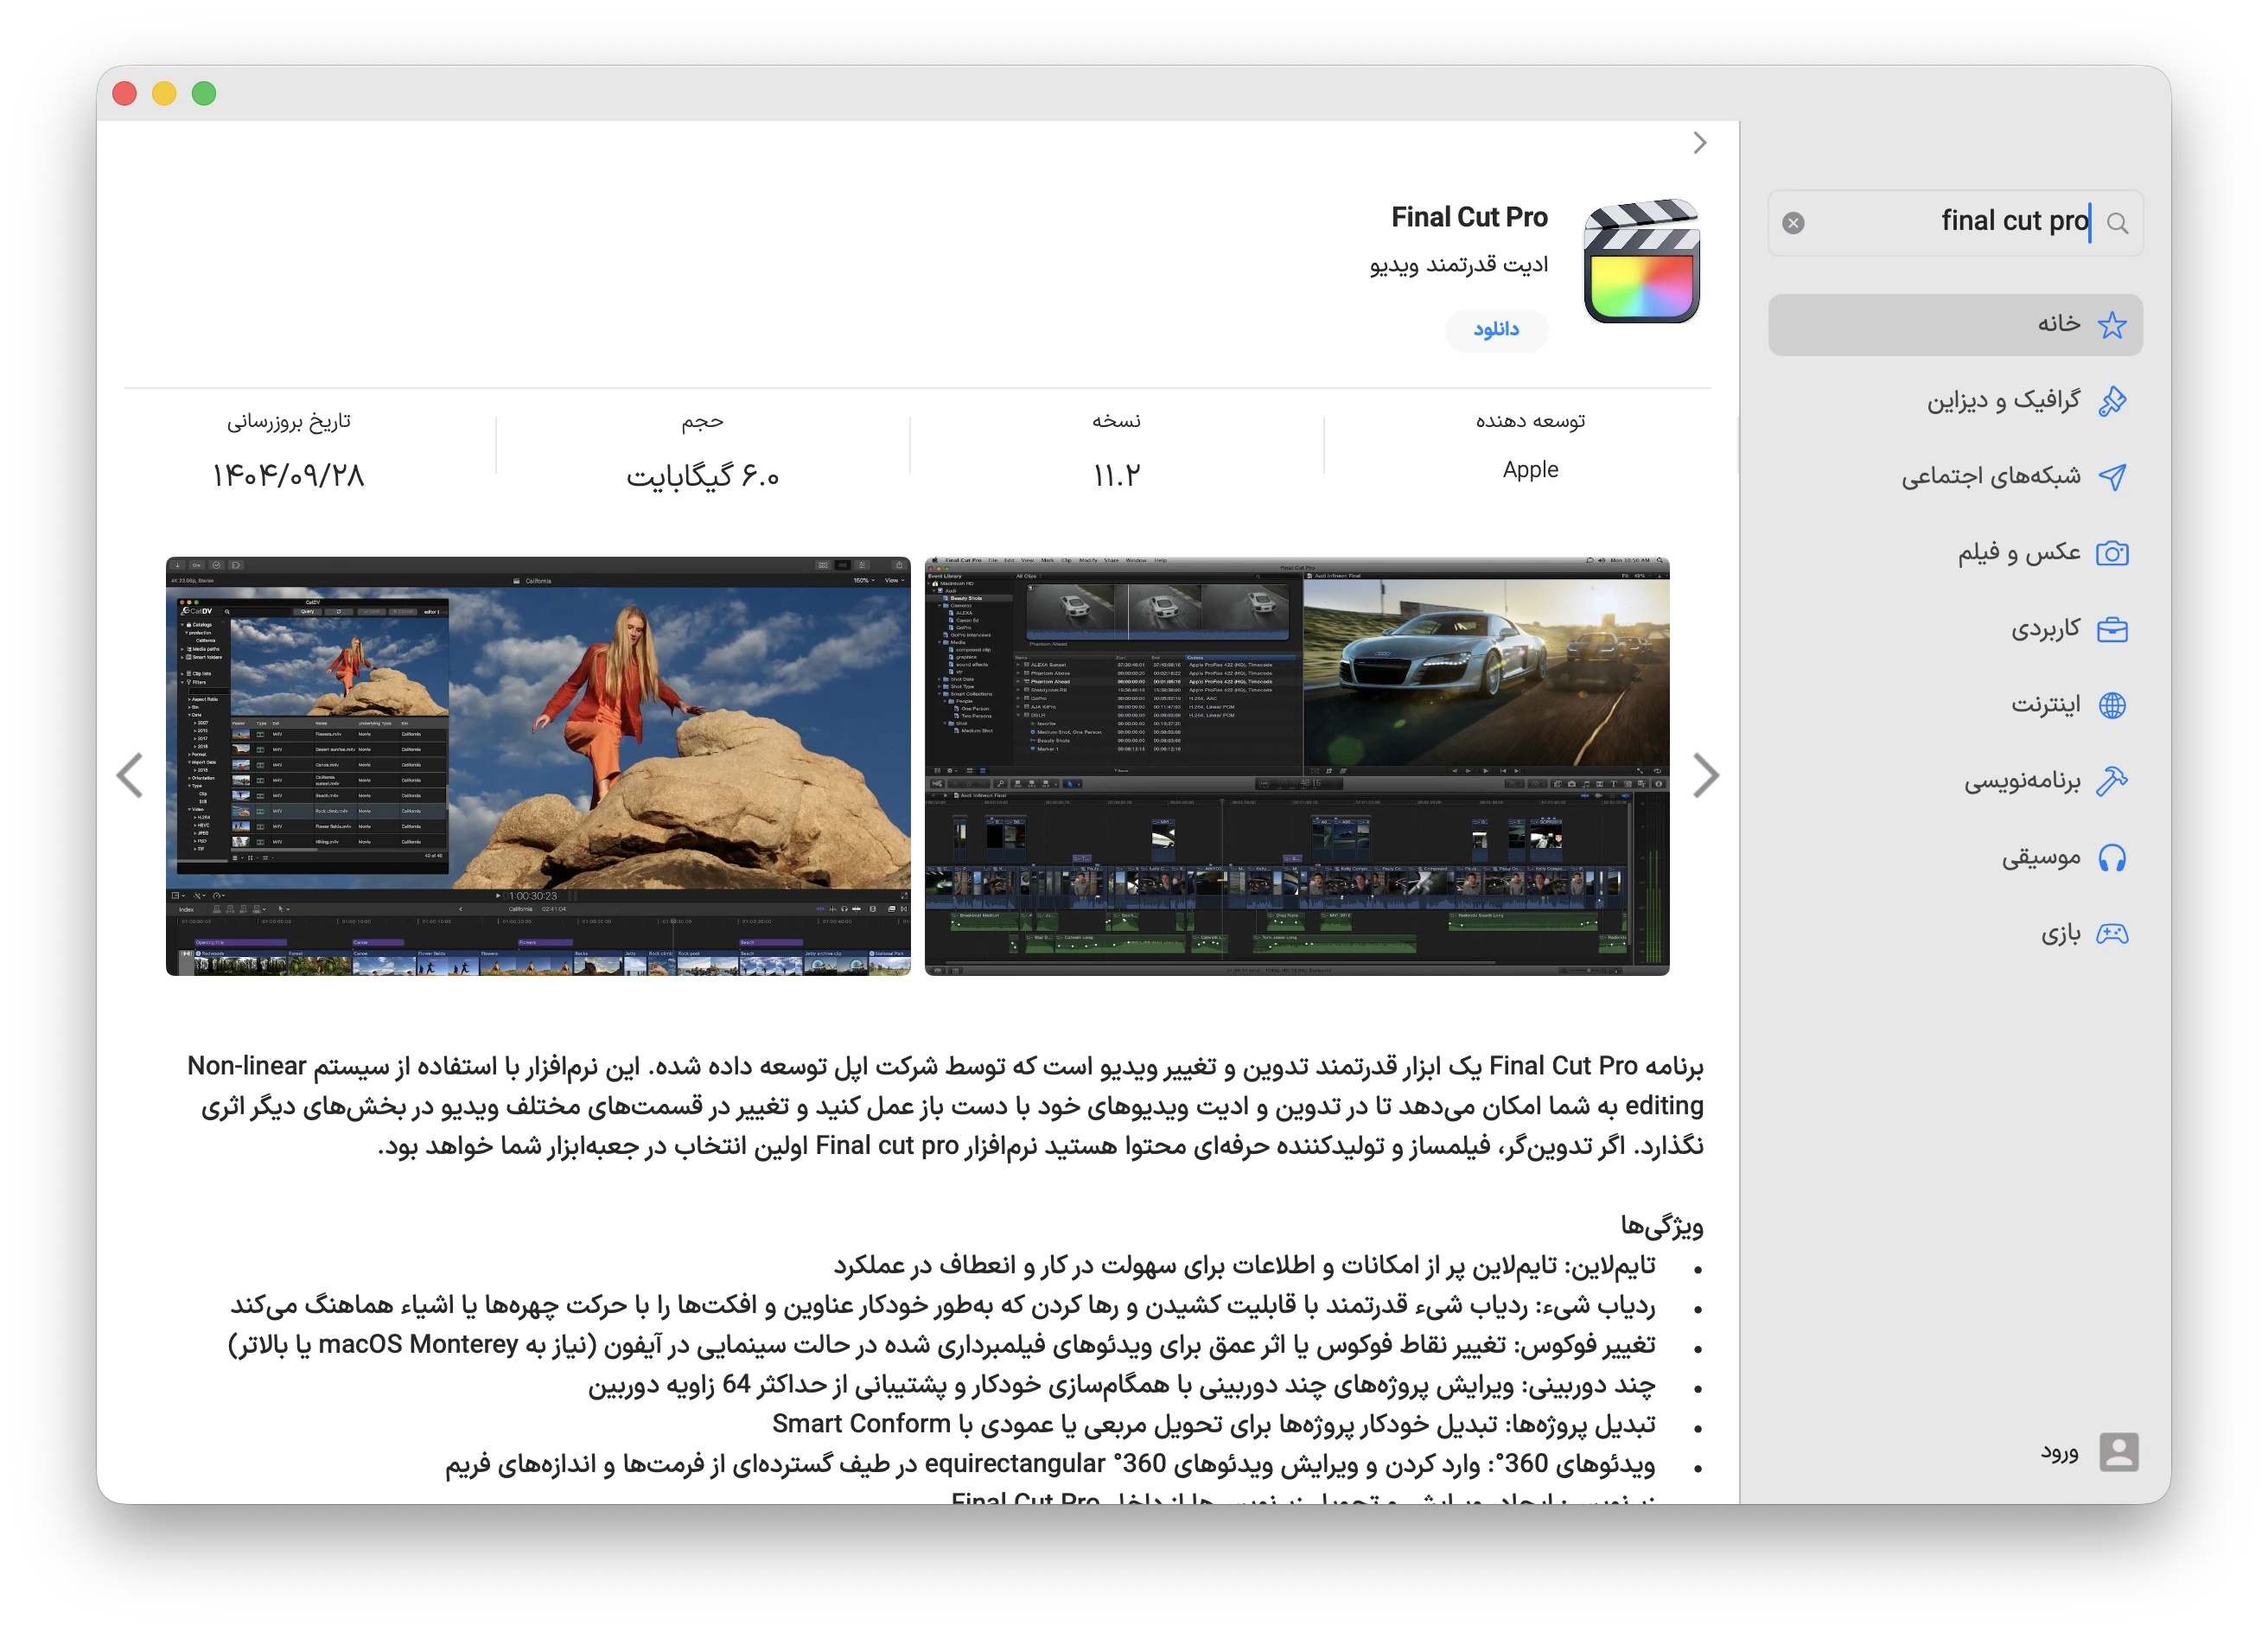Click the pen icon for گرافیک و دیزاین
Screen dimensions: 2268x1632
pyautogui.click(x=2113, y=399)
